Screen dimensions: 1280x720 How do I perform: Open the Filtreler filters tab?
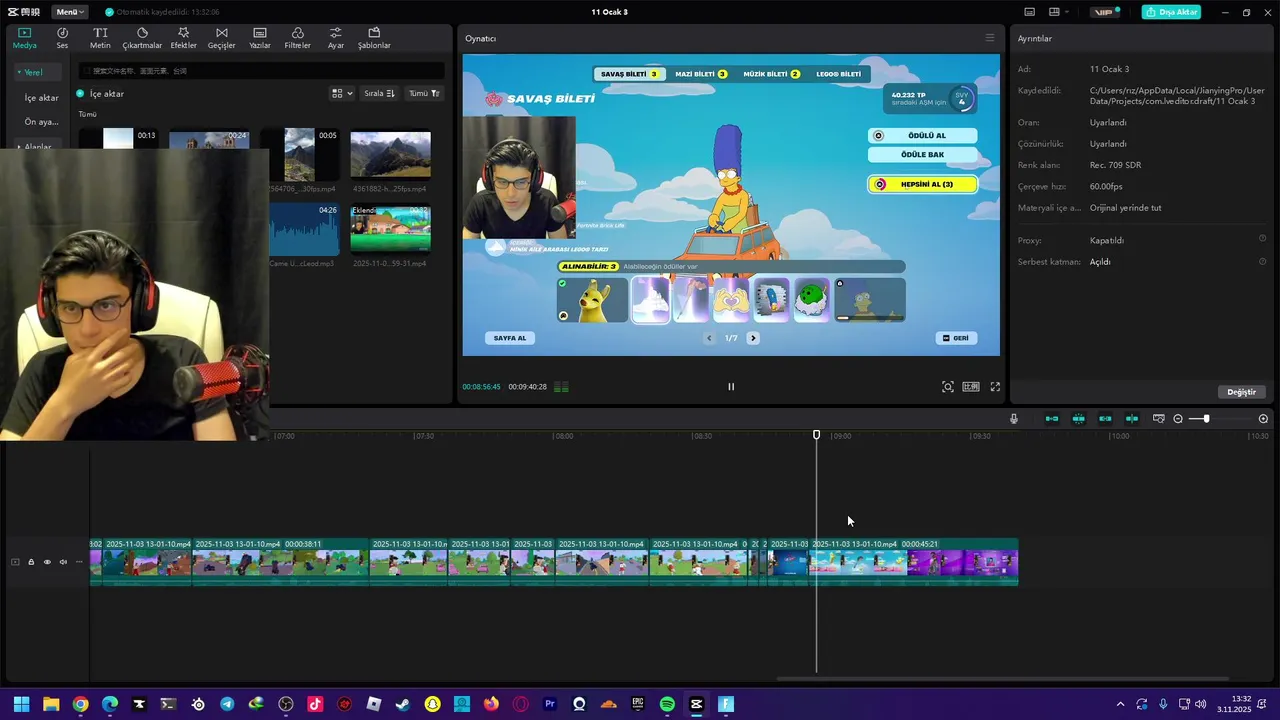[297, 38]
